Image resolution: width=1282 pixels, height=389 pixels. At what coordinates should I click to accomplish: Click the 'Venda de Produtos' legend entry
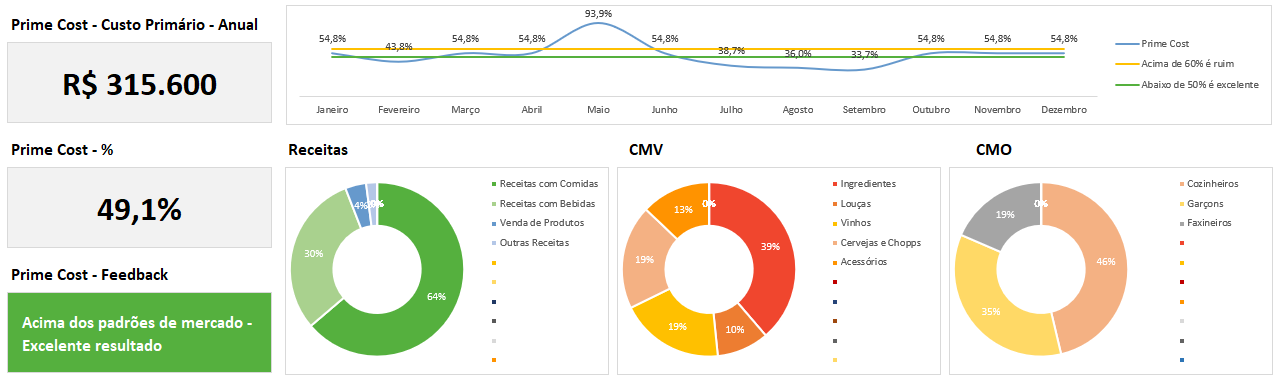coord(537,223)
